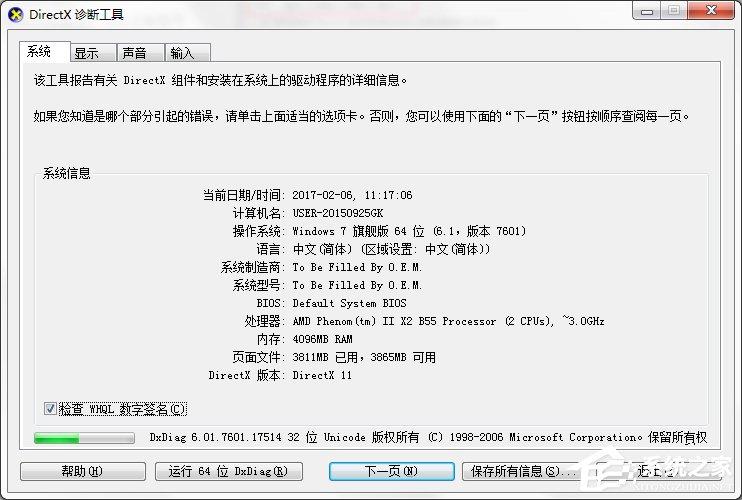Image resolution: width=742 pixels, height=500 pixels.
Task: Click the 系统信息 group label
Action: click(67, 173)
